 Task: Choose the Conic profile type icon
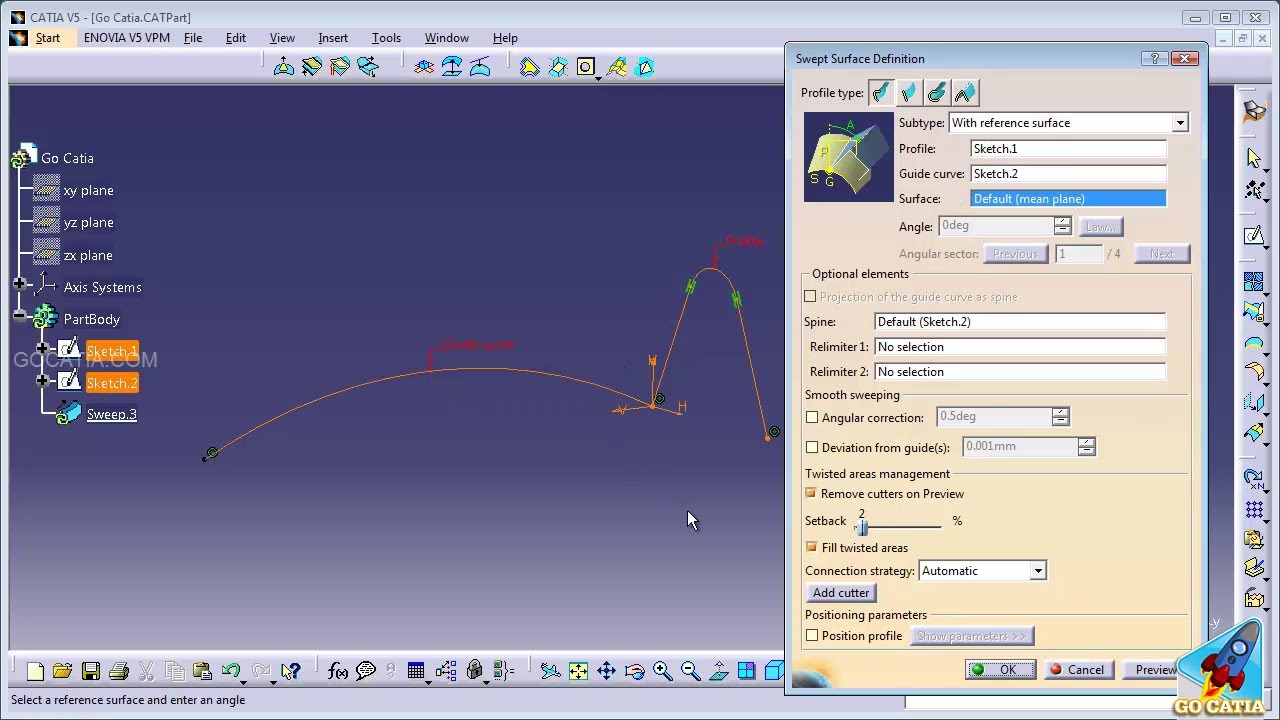point(965,93)
